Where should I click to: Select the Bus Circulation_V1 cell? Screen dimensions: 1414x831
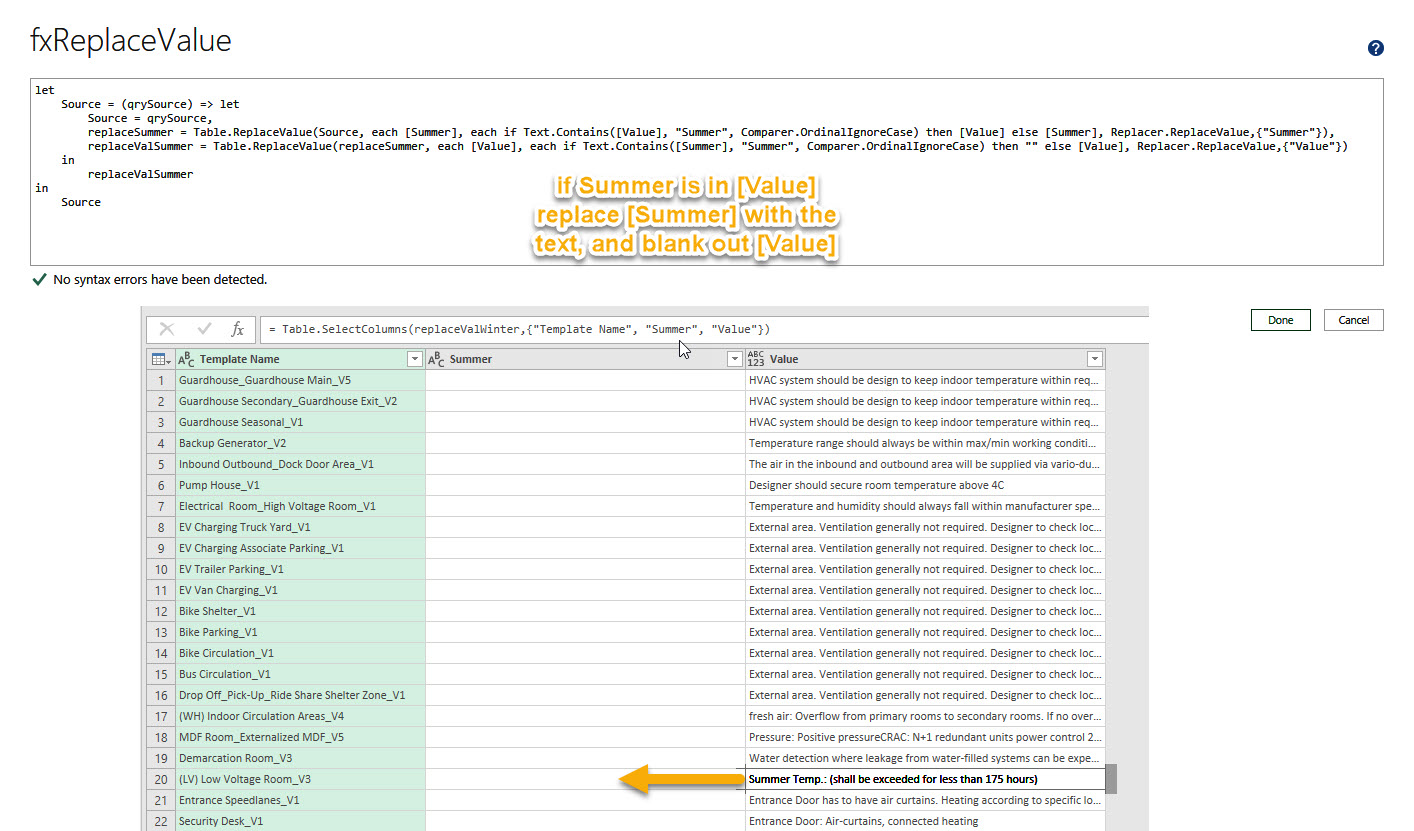(x=300, y=674)
